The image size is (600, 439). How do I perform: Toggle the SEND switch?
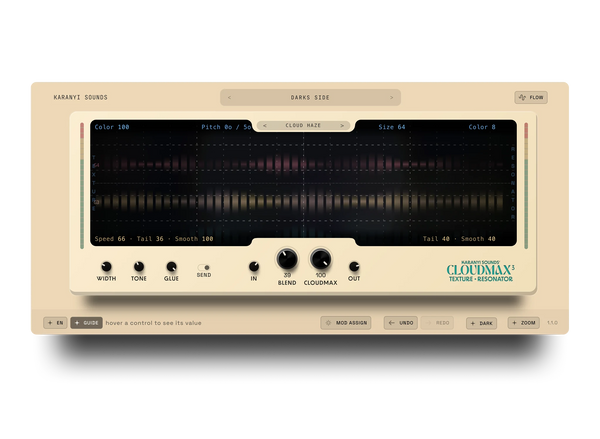click(204, 267)
